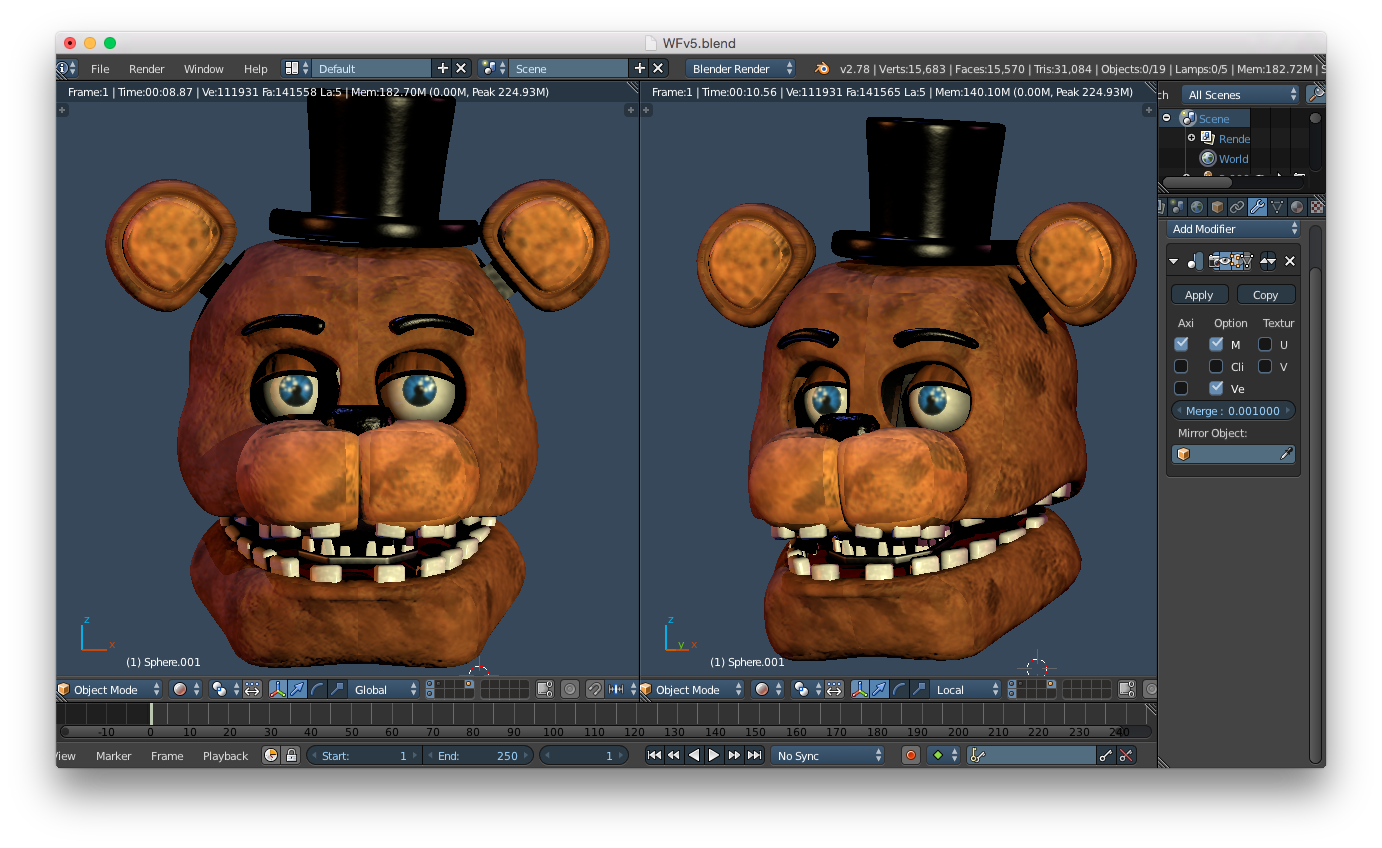This screenshot has width=1382, height=848.
Task: Switch to Scene properties tab icon
Action: (x=1177, y=207)
